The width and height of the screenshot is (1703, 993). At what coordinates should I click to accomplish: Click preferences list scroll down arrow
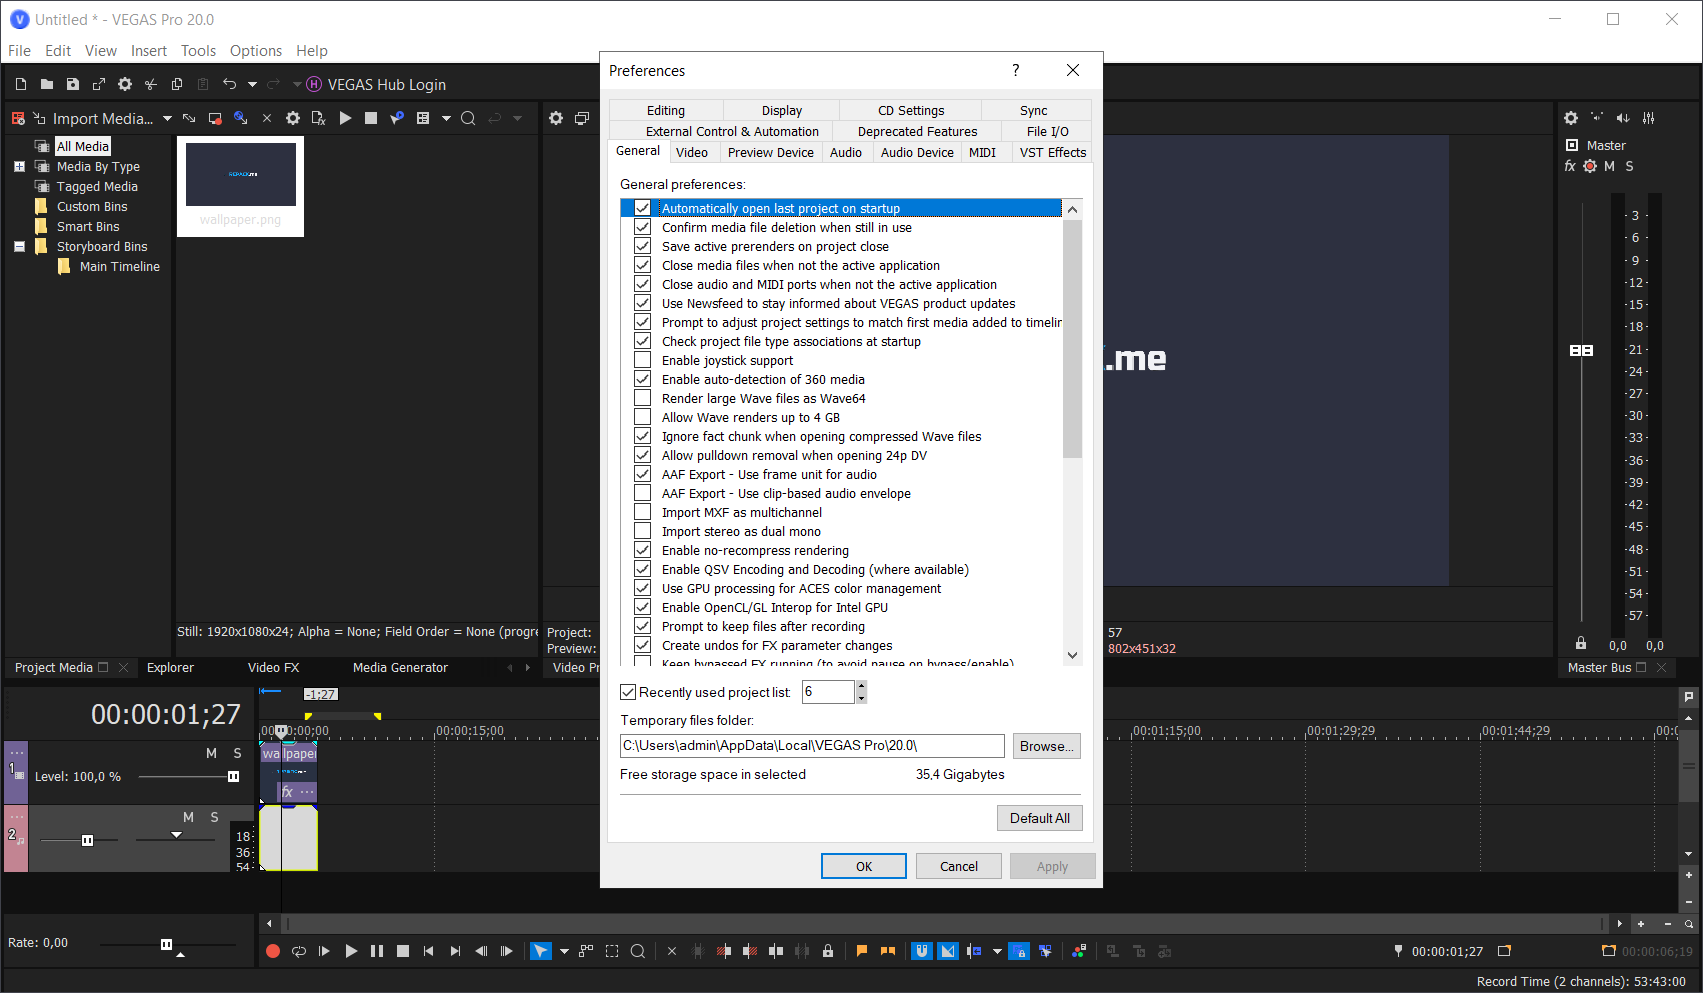[1073, 656]
